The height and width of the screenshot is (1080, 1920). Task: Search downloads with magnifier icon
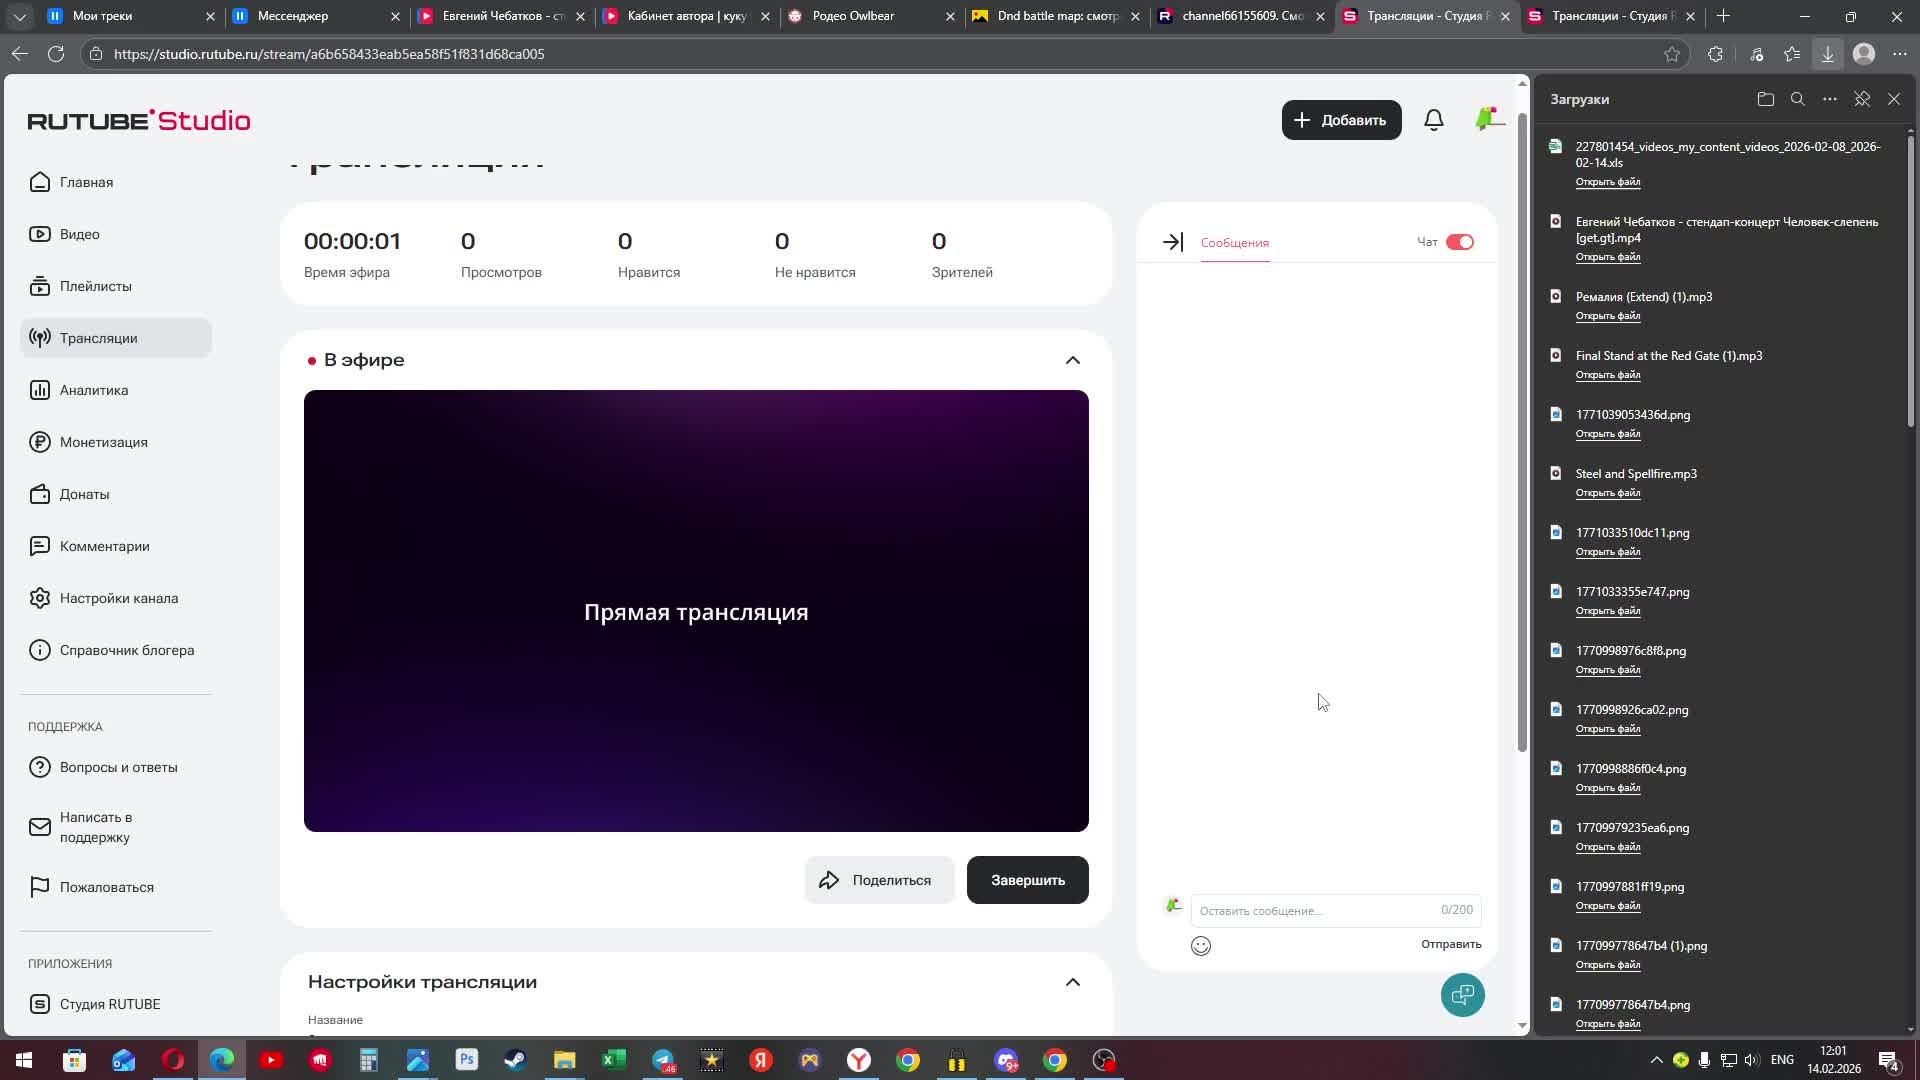(x=1797, y=99)
